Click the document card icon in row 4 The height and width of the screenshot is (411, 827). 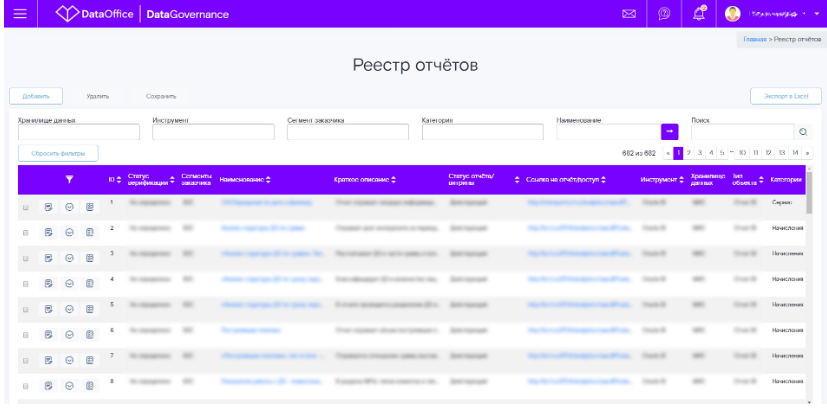(90, 283)
